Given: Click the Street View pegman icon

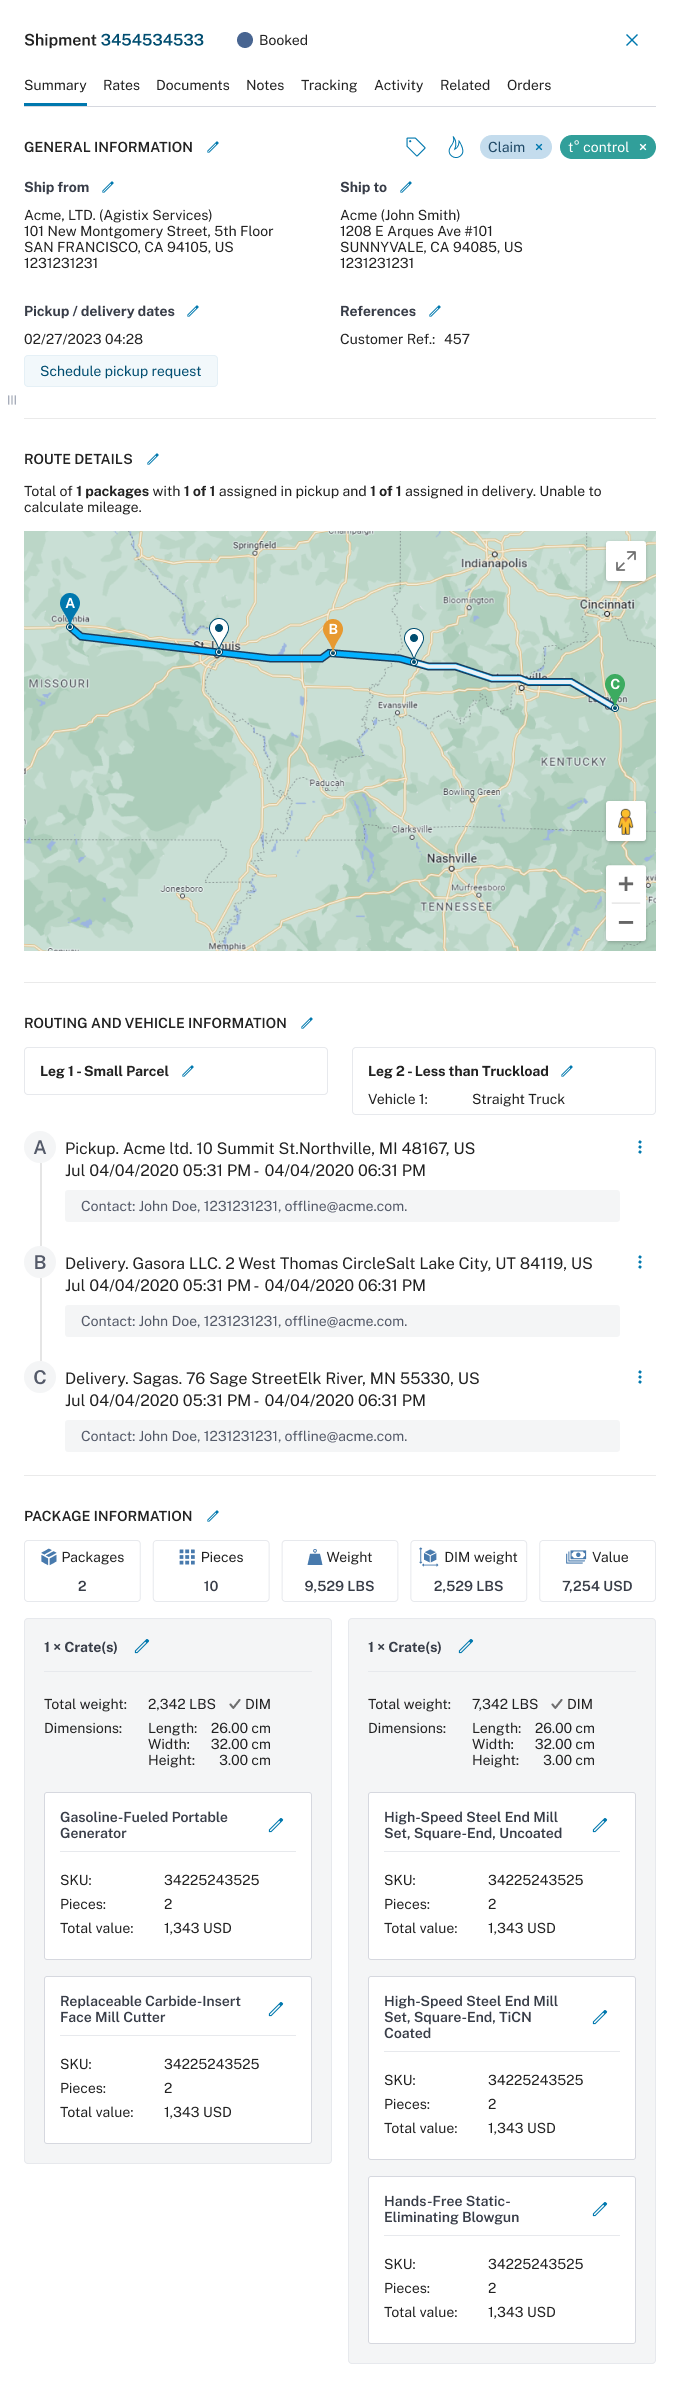Looking at the screenshot, I should point(626,821).
